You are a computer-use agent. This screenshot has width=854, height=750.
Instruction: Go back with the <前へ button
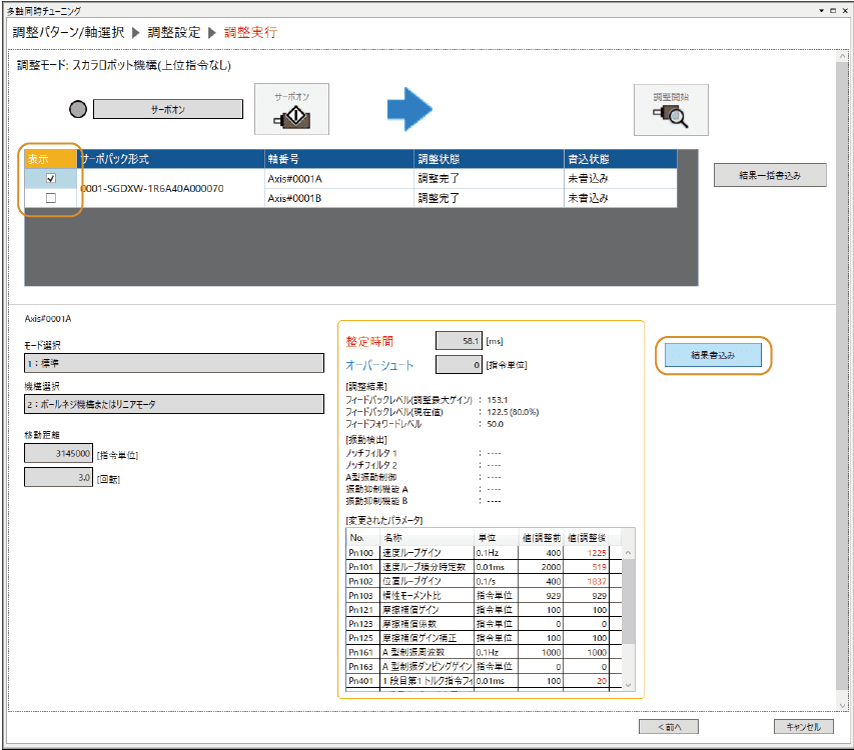click(x=669, y=727)
